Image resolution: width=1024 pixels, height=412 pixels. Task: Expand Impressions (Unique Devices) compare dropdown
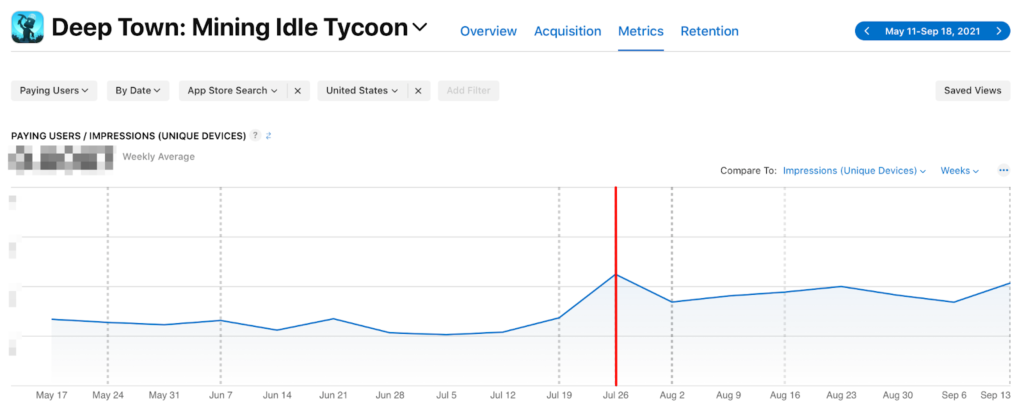(x=855, y=171)
